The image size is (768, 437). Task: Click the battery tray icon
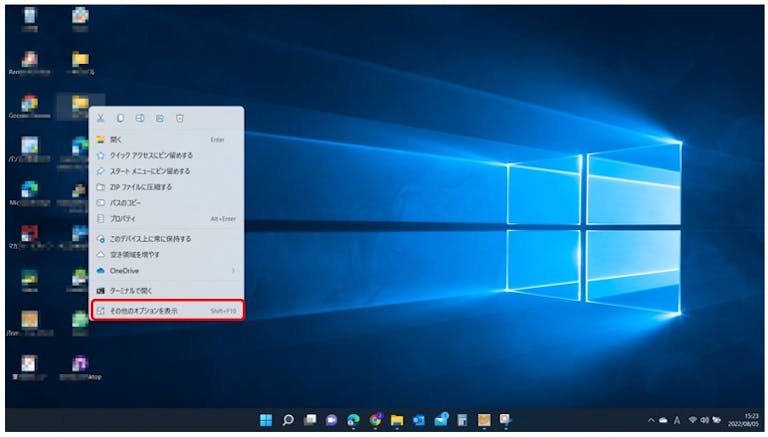tap(717, 420)
